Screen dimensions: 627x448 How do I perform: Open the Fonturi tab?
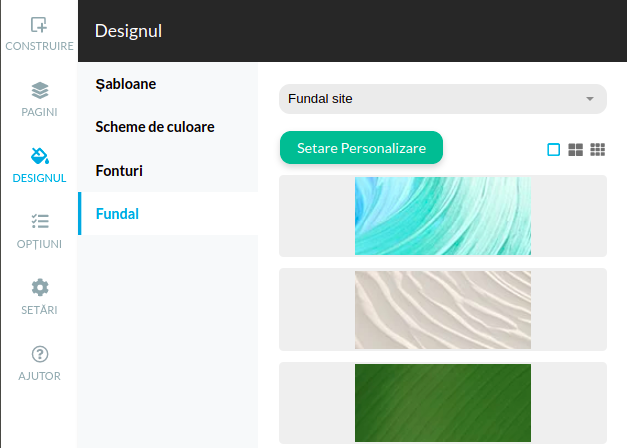coord(119,171)
